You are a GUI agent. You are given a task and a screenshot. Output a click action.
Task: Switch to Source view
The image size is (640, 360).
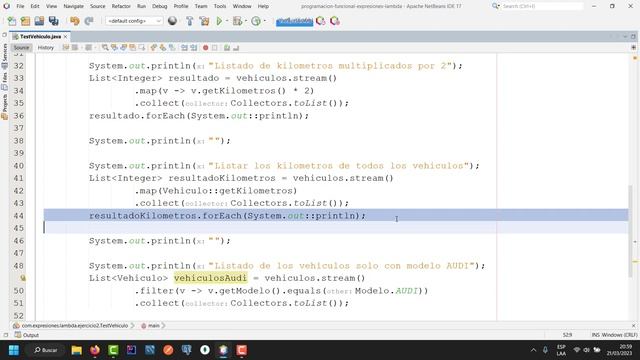pyautogui.click(x=21, y=48)
